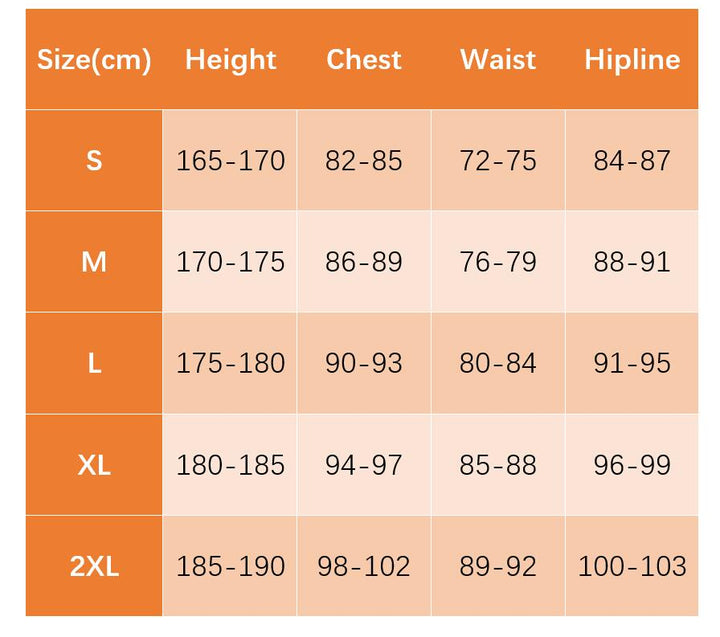The image size is (720, 637).
Task: Select the 96-99 hipline cell
Action: coord(632,465)
